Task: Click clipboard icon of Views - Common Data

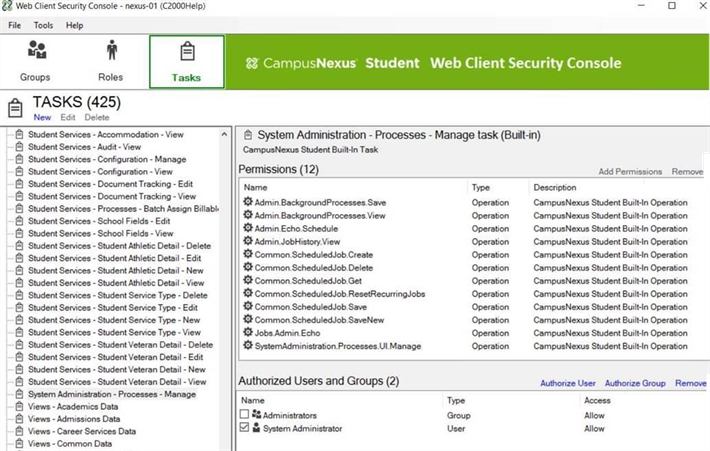Action: click(19, 444)
